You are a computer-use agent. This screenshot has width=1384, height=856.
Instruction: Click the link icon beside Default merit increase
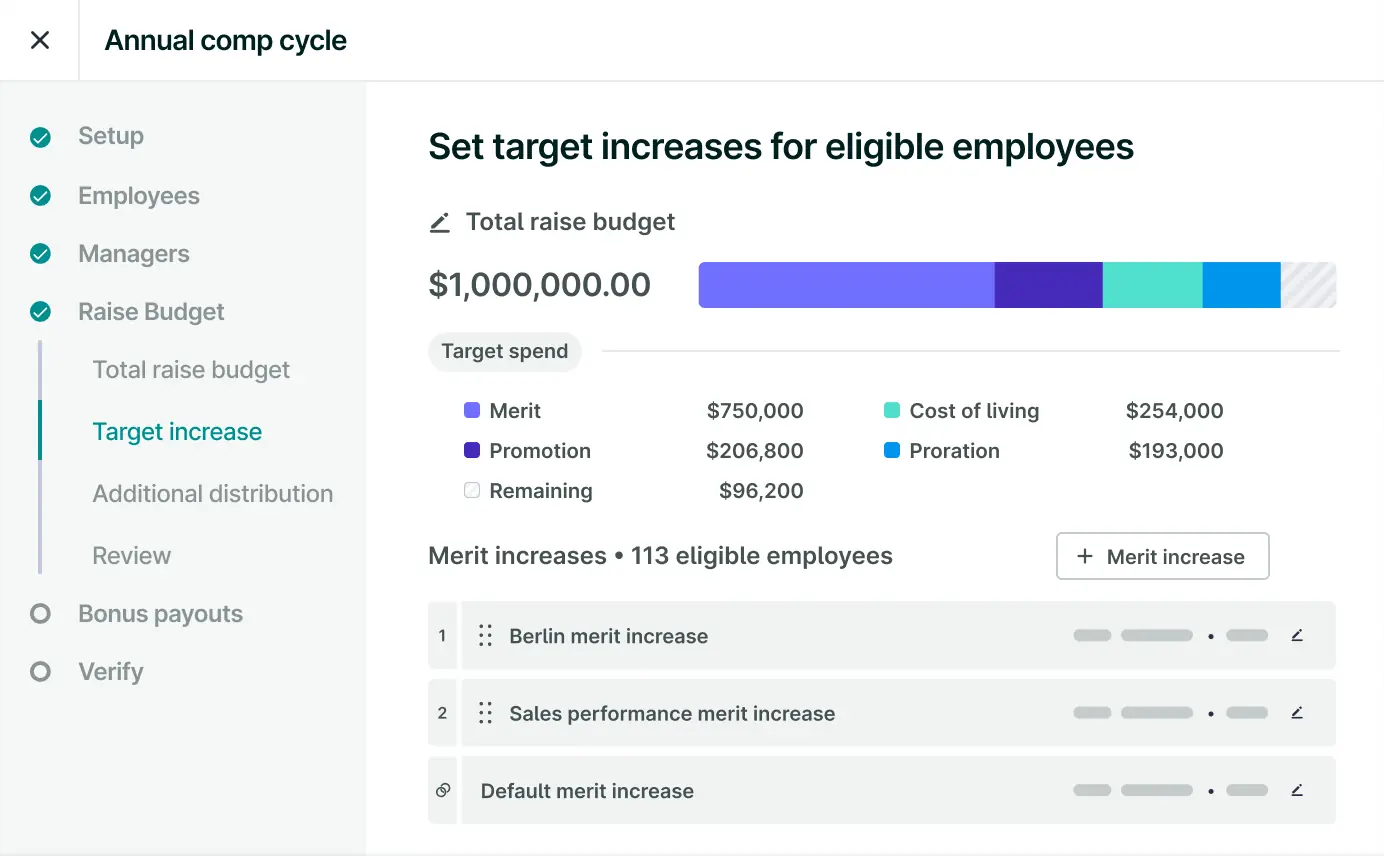[443, 790]
